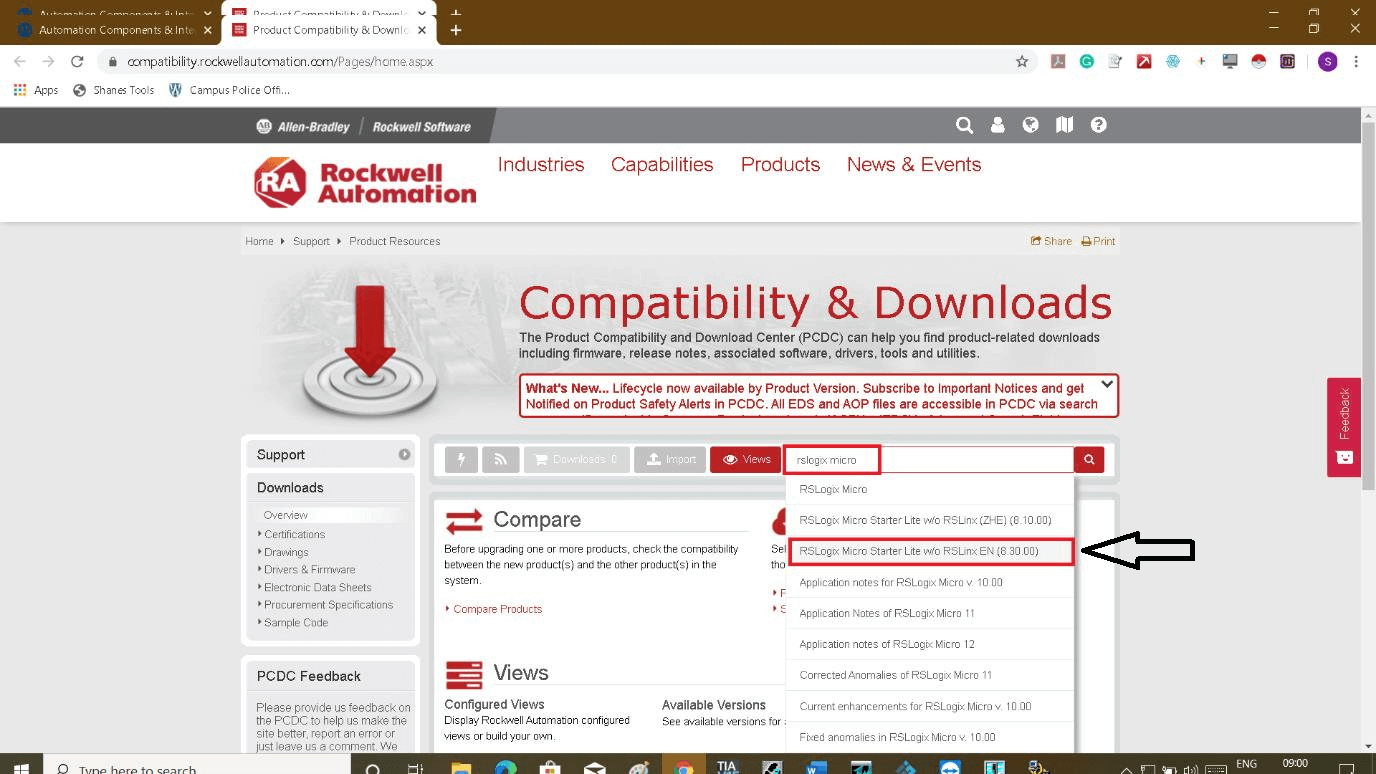
Task: Expand the What's New banner chevron
Action: pos(1107,384)
